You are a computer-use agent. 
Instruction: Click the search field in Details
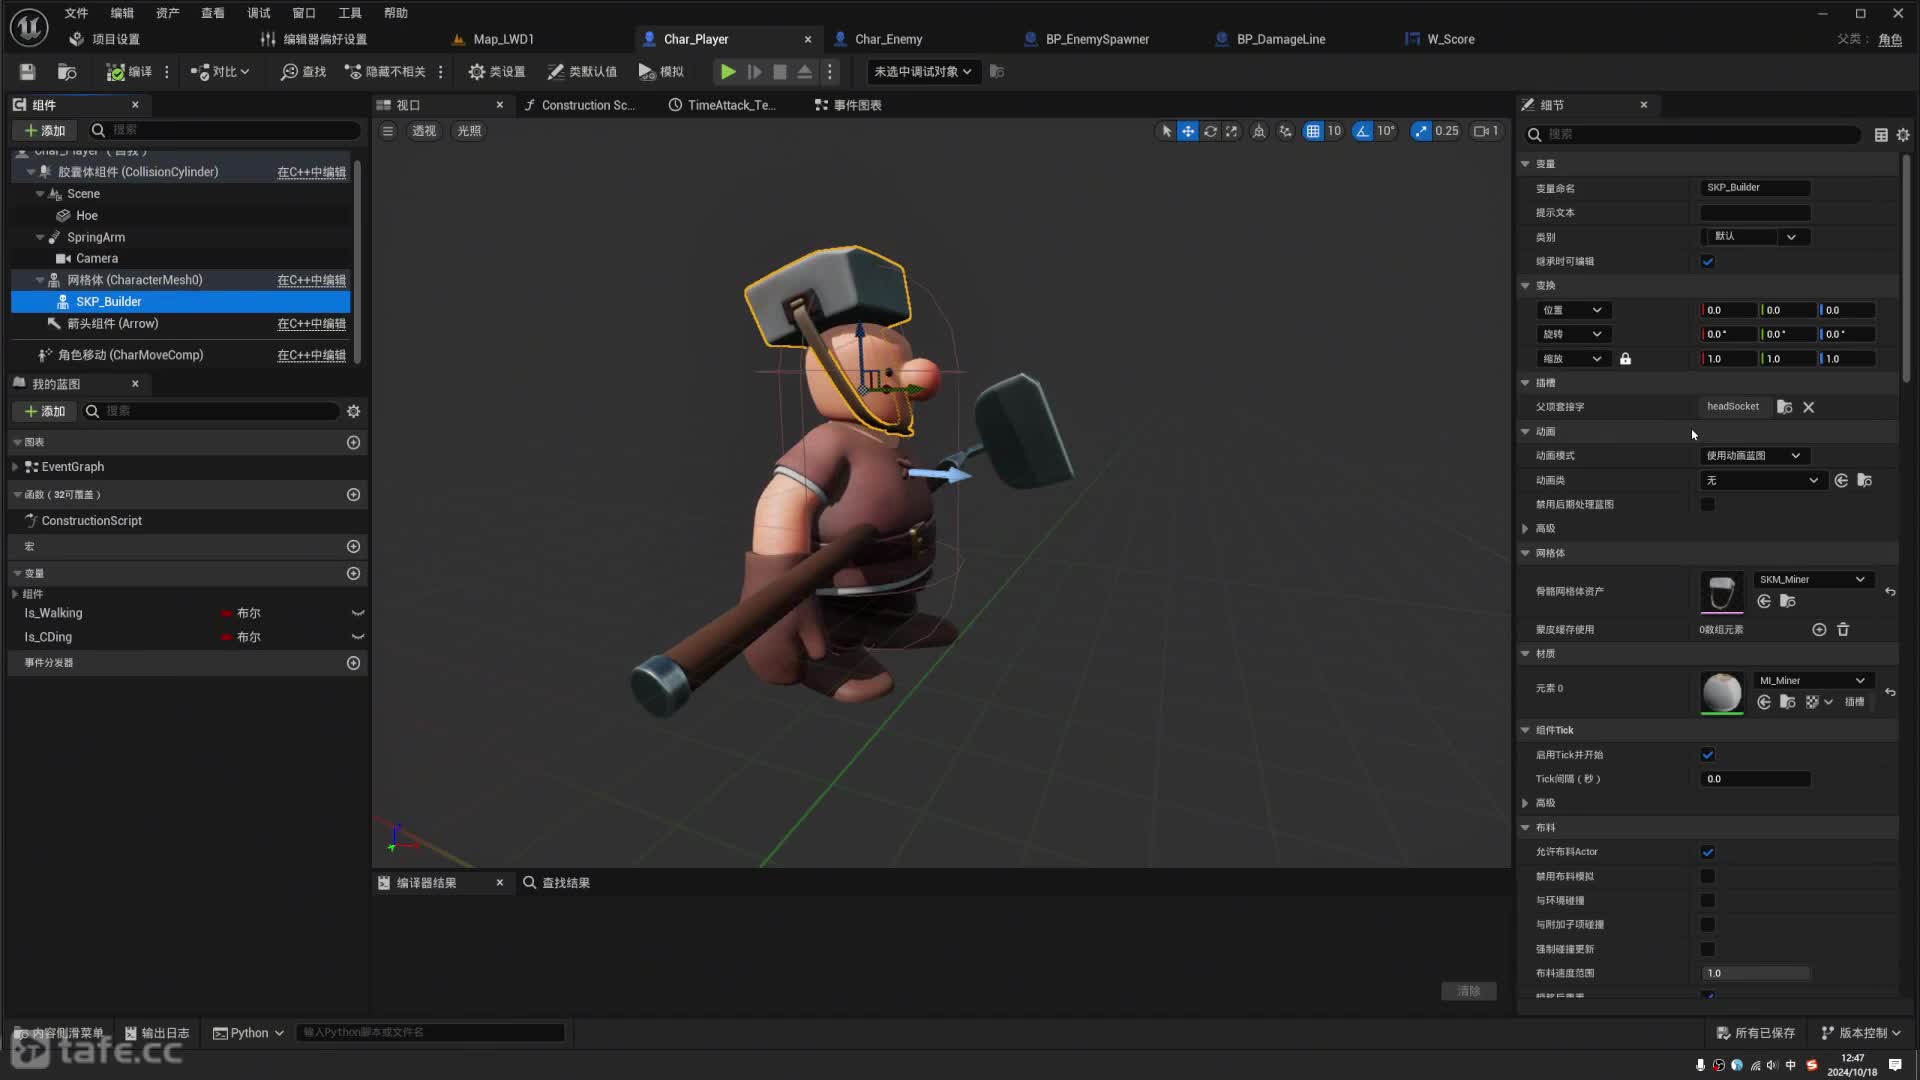tap(1693, 134)
